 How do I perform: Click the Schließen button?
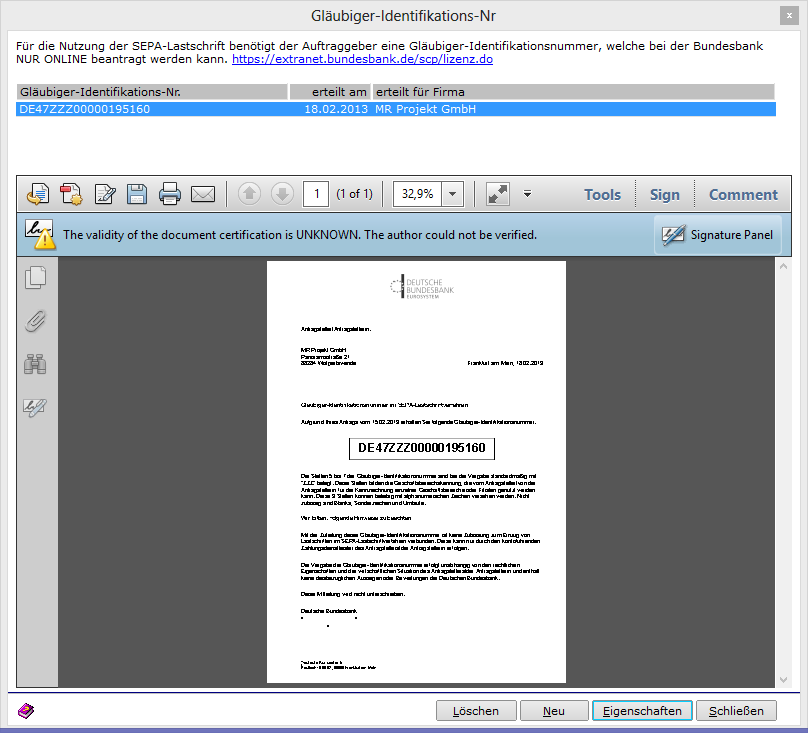(x=736, y=711)
